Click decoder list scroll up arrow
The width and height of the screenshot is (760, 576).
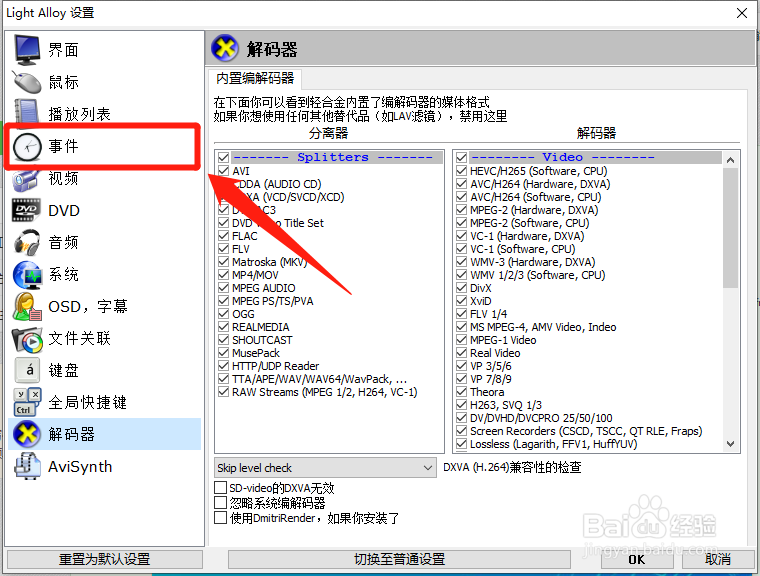730,160
